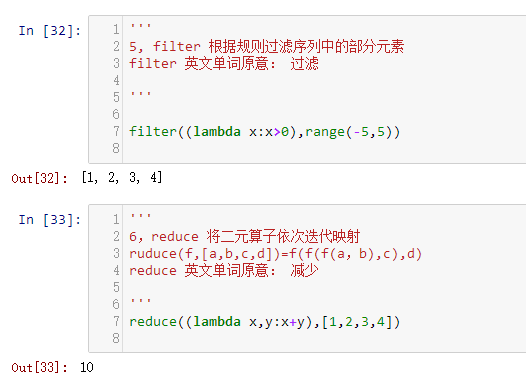Click the Out[32] output prompt
Screen dimensions: 526x385
point(39,178)
